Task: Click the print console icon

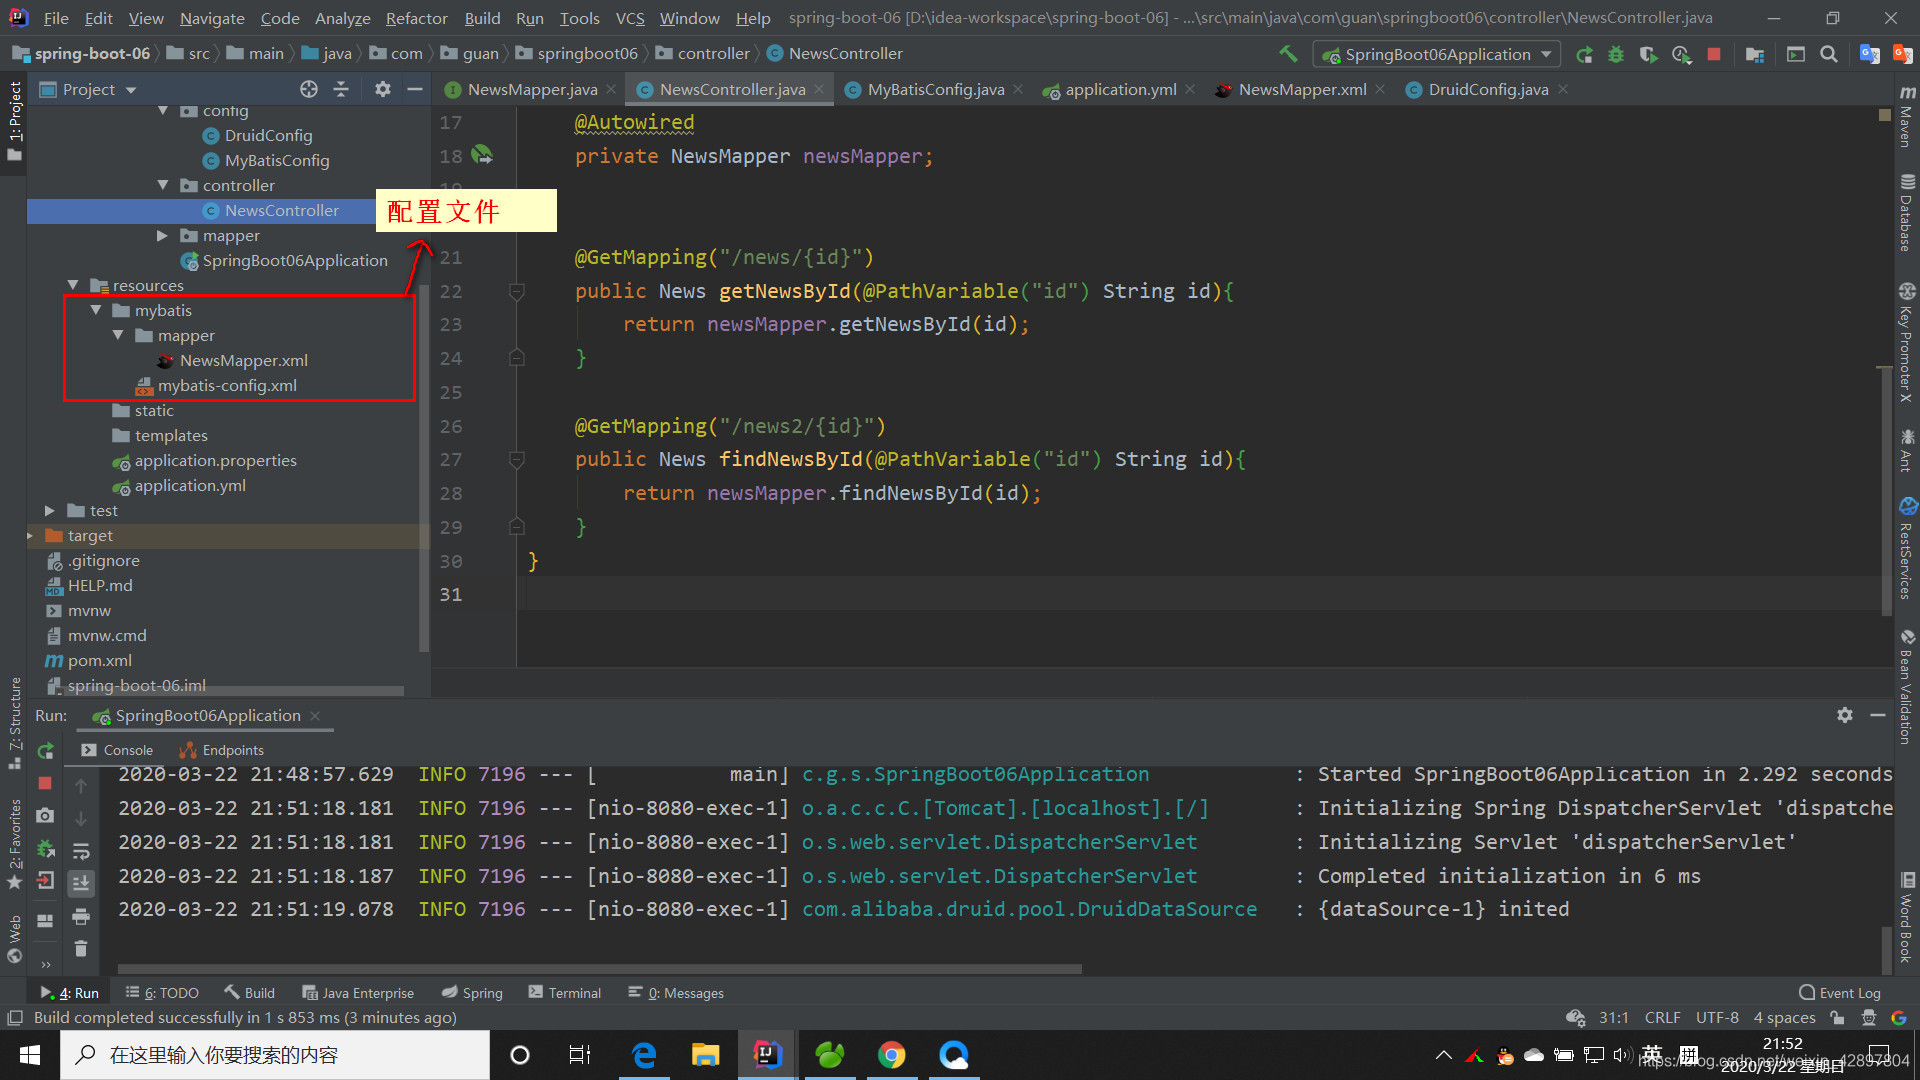Action: [81, 916]
